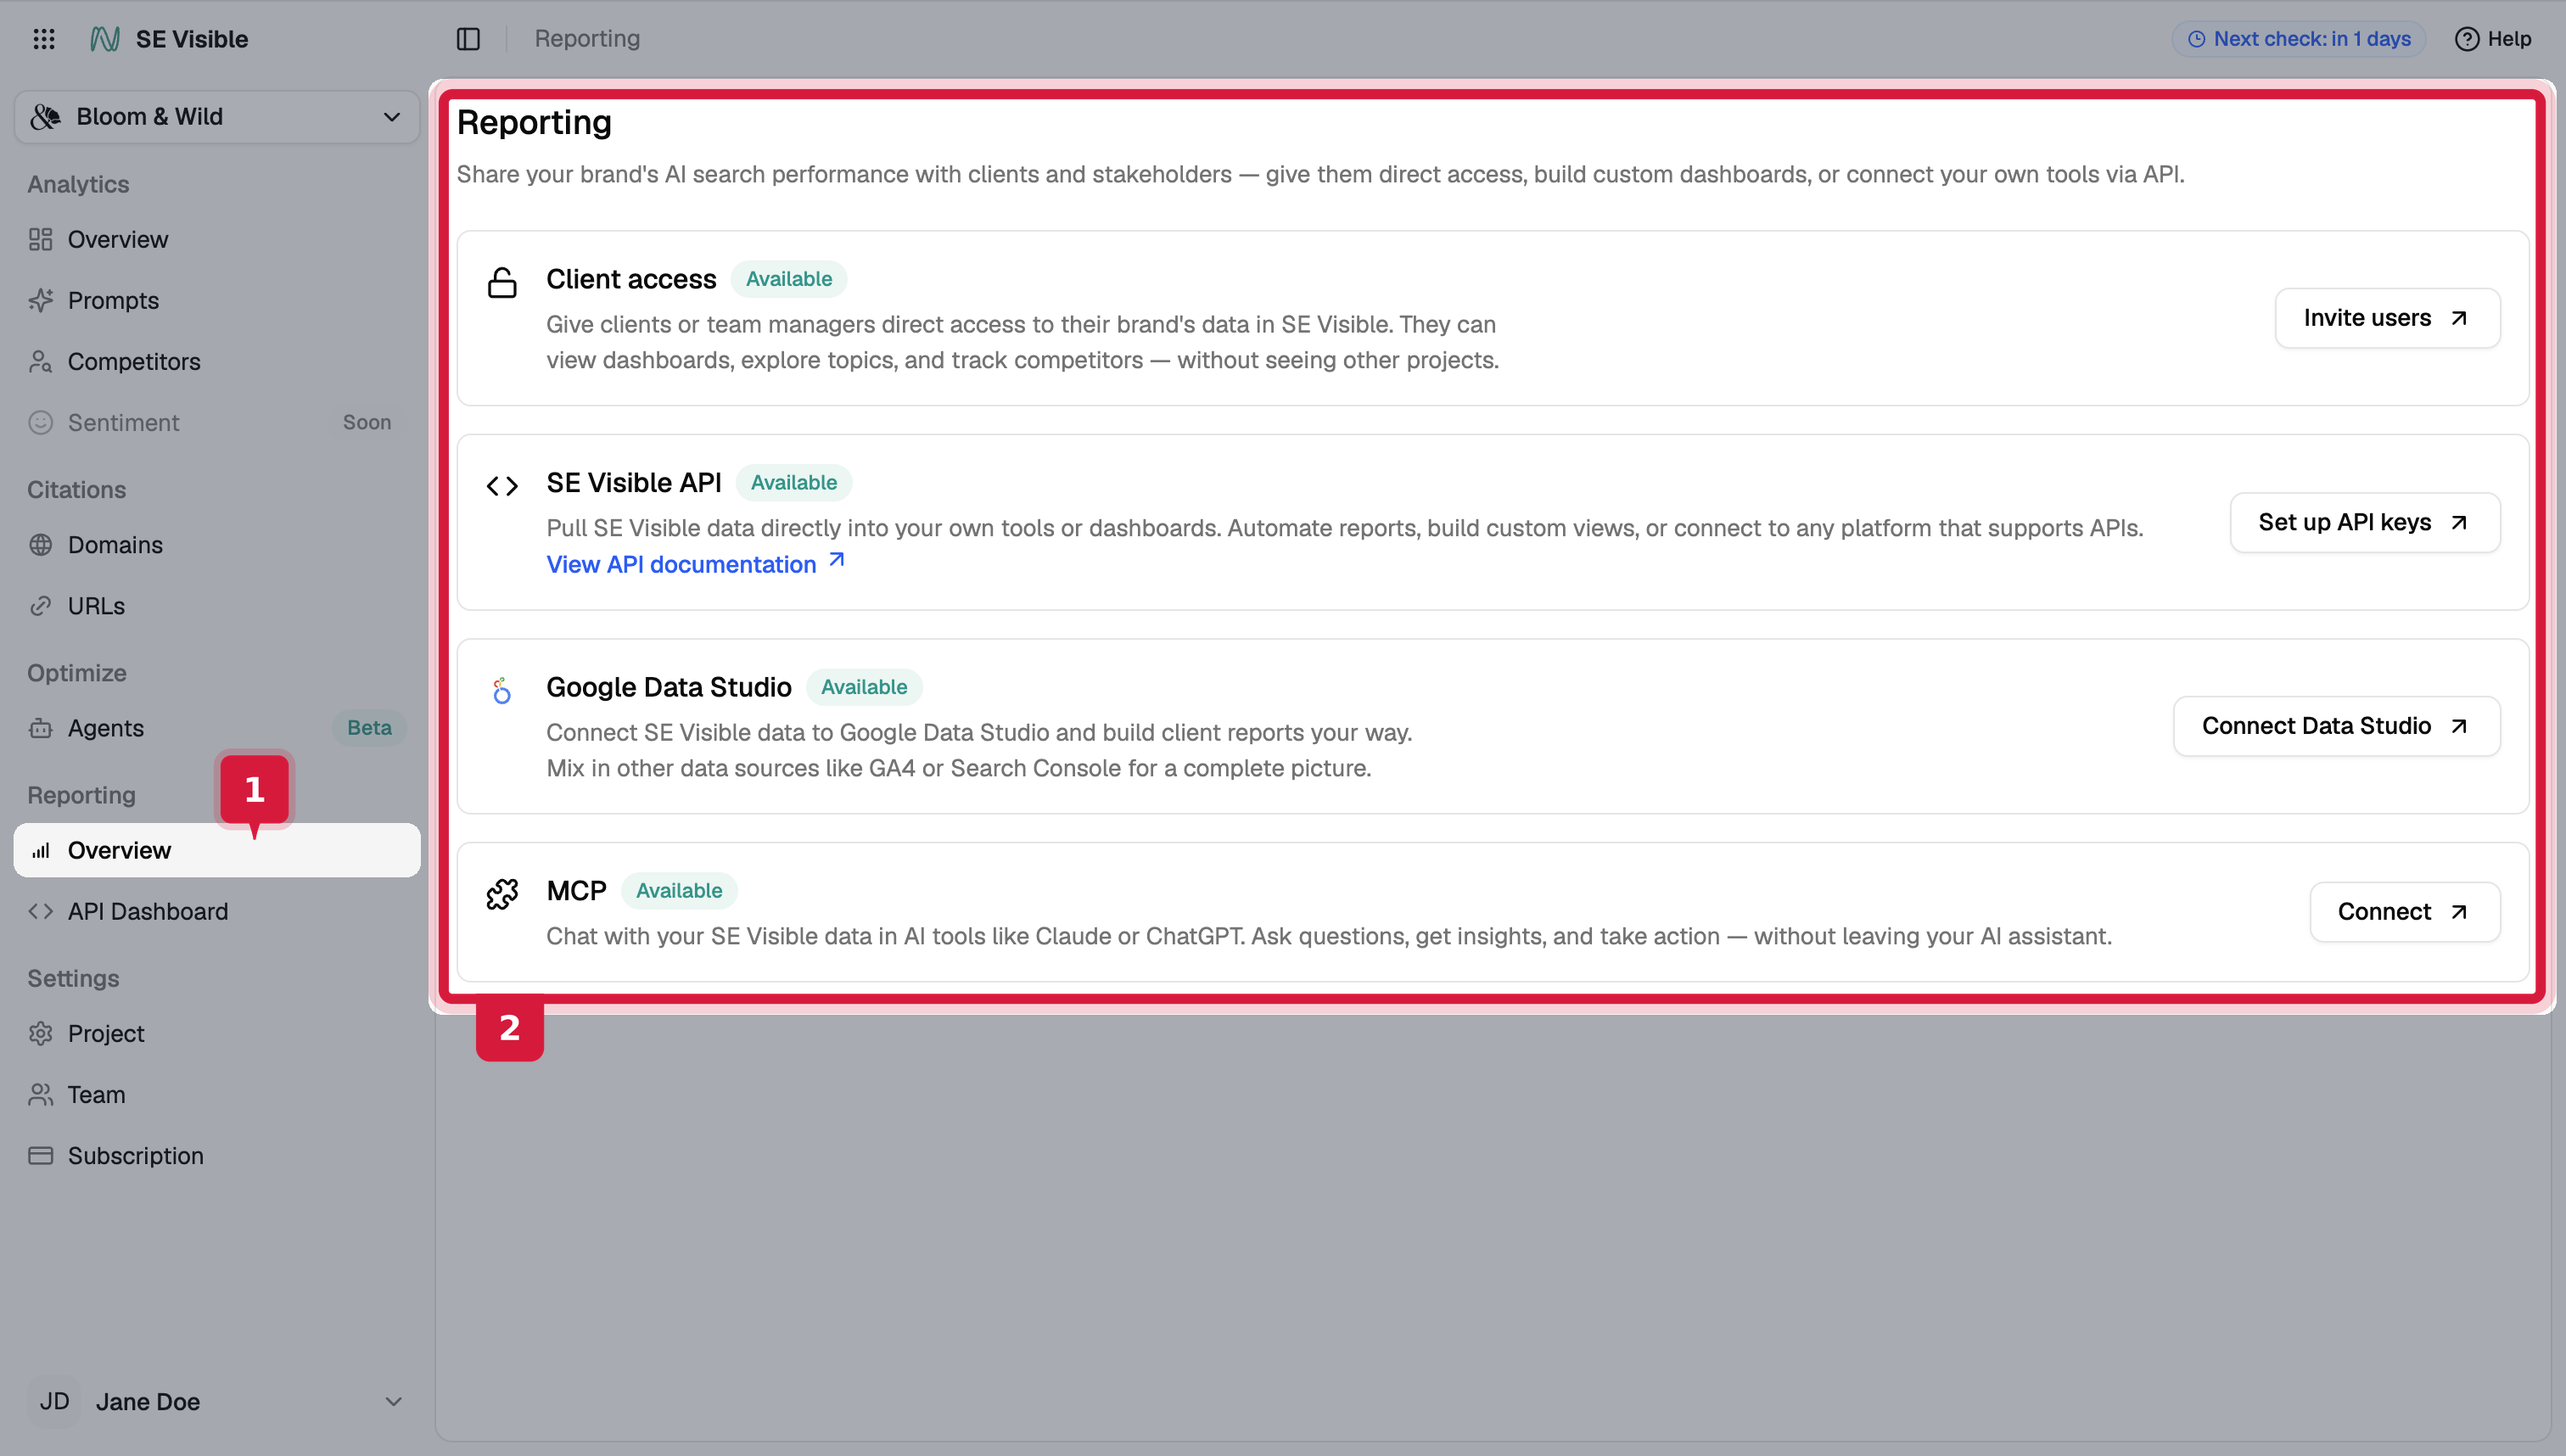Click the Prompts sparkle icon in sidebar
Image resolution: width=2566 pixels, height=1456 pixels.
(41, 300)
